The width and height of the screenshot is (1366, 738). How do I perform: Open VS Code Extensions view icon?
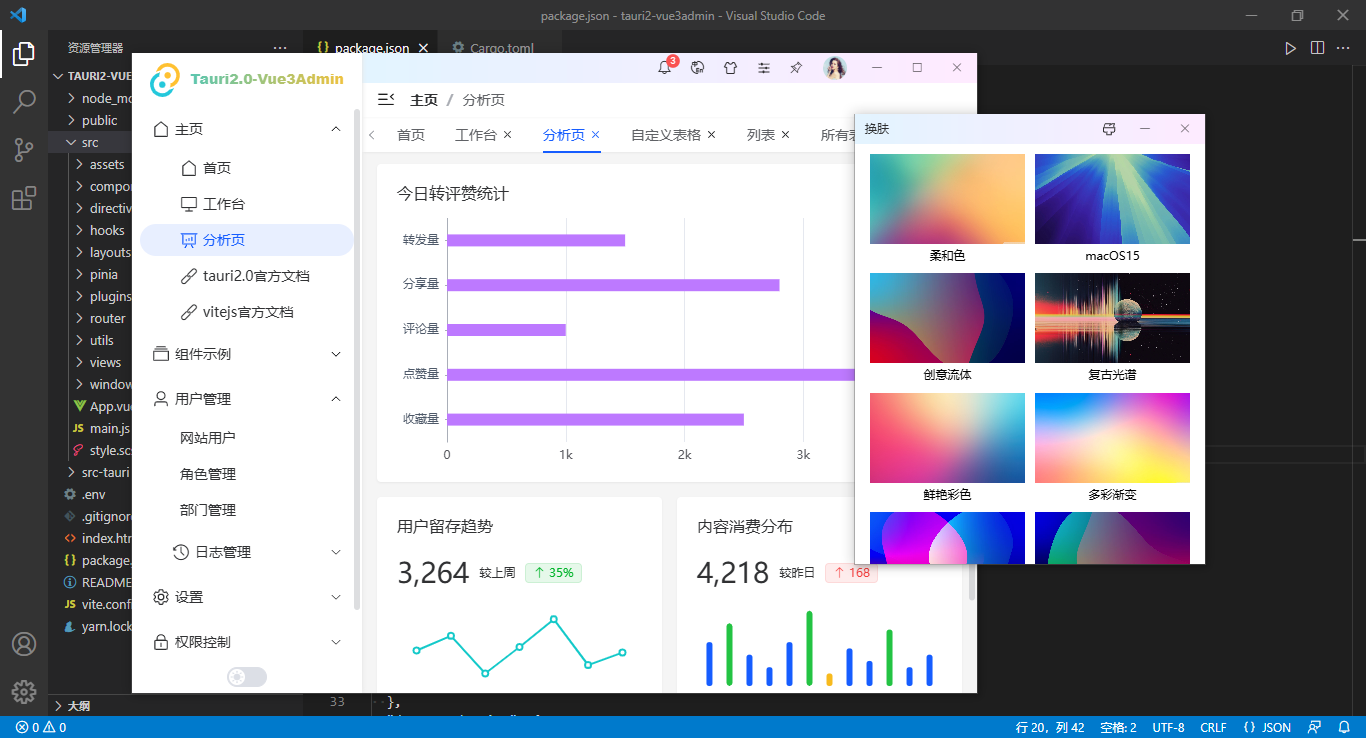pyautogui.click(x=24, y=198)
